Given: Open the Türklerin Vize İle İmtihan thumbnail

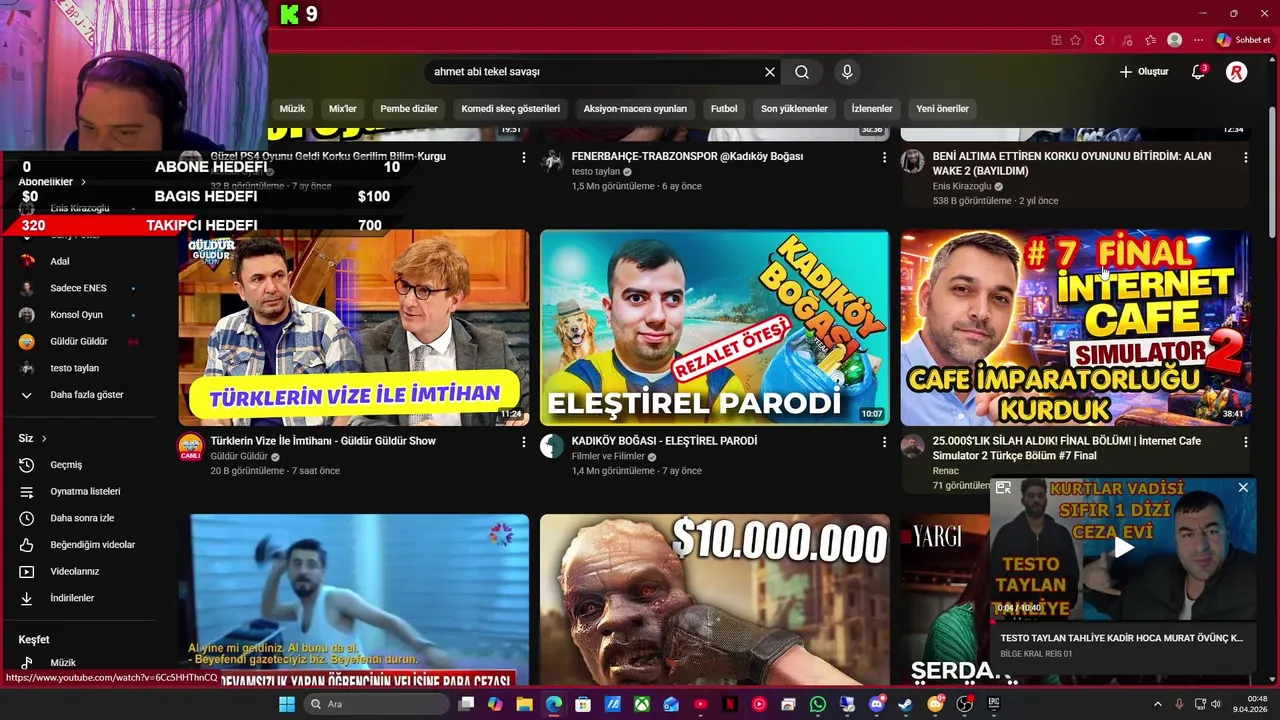Looking at the screenshot, I should (x=354, y=328).
